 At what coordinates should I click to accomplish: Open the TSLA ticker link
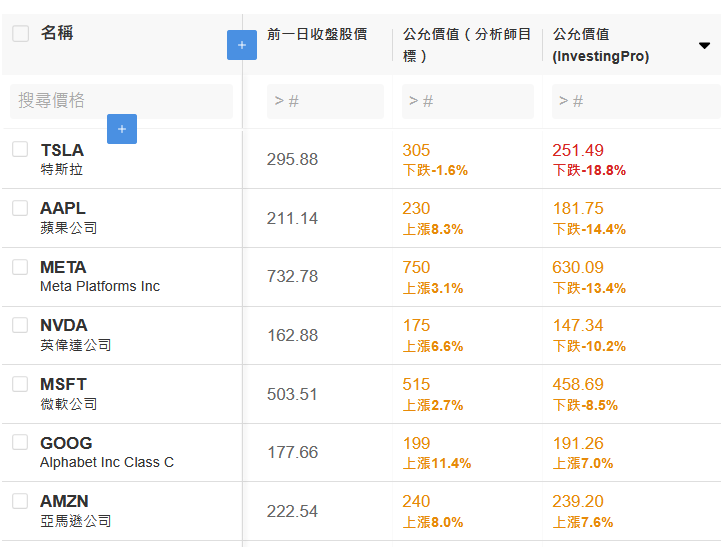tap(62, 150)
